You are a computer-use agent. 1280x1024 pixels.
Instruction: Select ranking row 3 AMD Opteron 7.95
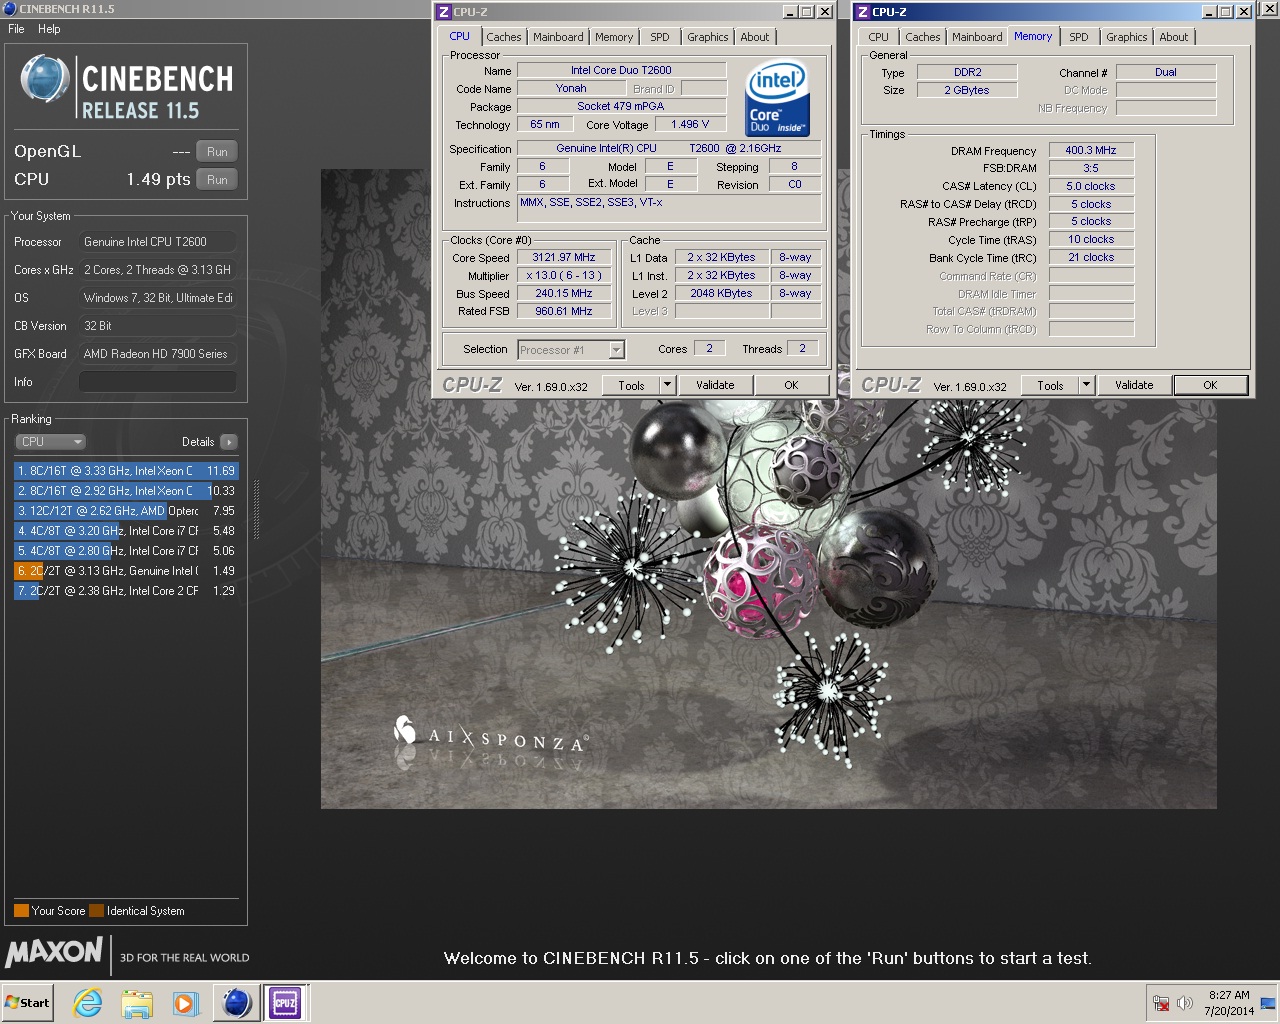coord(126,511)
